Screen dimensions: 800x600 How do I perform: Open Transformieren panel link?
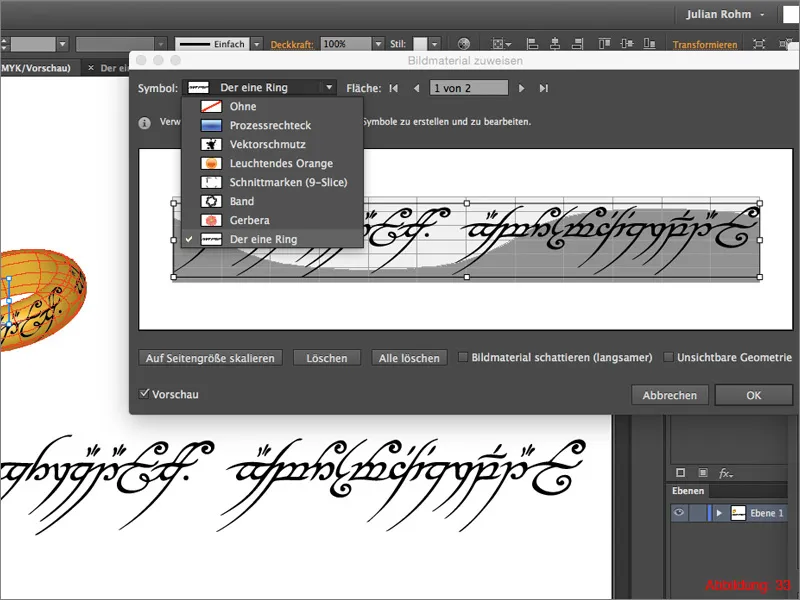(x=705, y=45)
